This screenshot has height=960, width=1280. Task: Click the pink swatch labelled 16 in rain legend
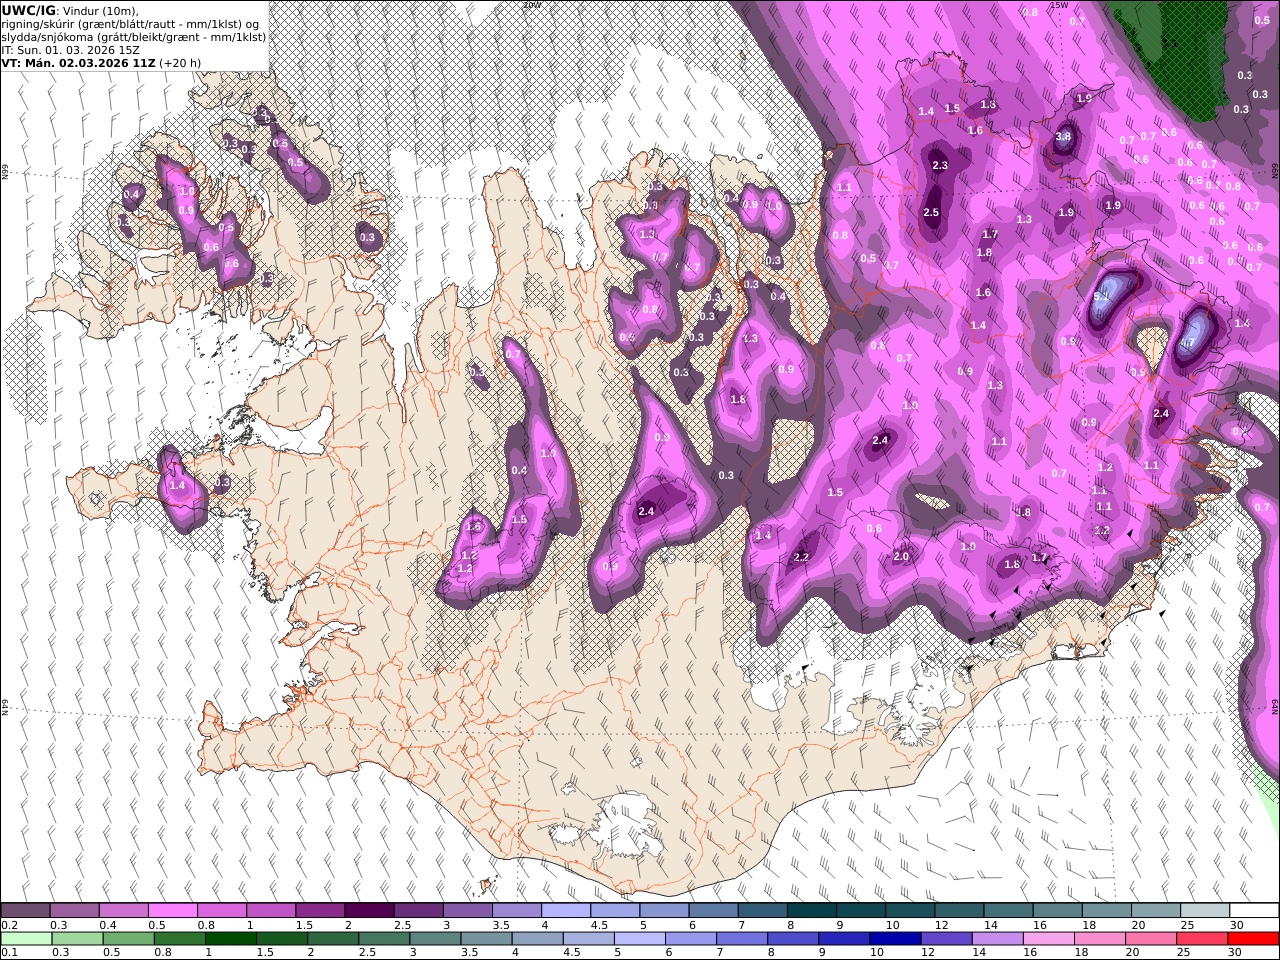point(1047,939)
